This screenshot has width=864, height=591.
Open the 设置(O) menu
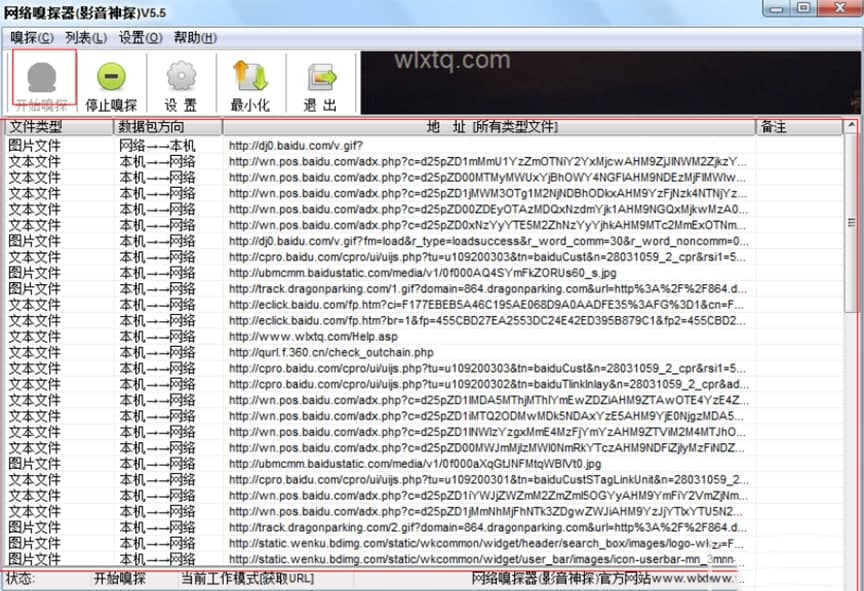141,38
